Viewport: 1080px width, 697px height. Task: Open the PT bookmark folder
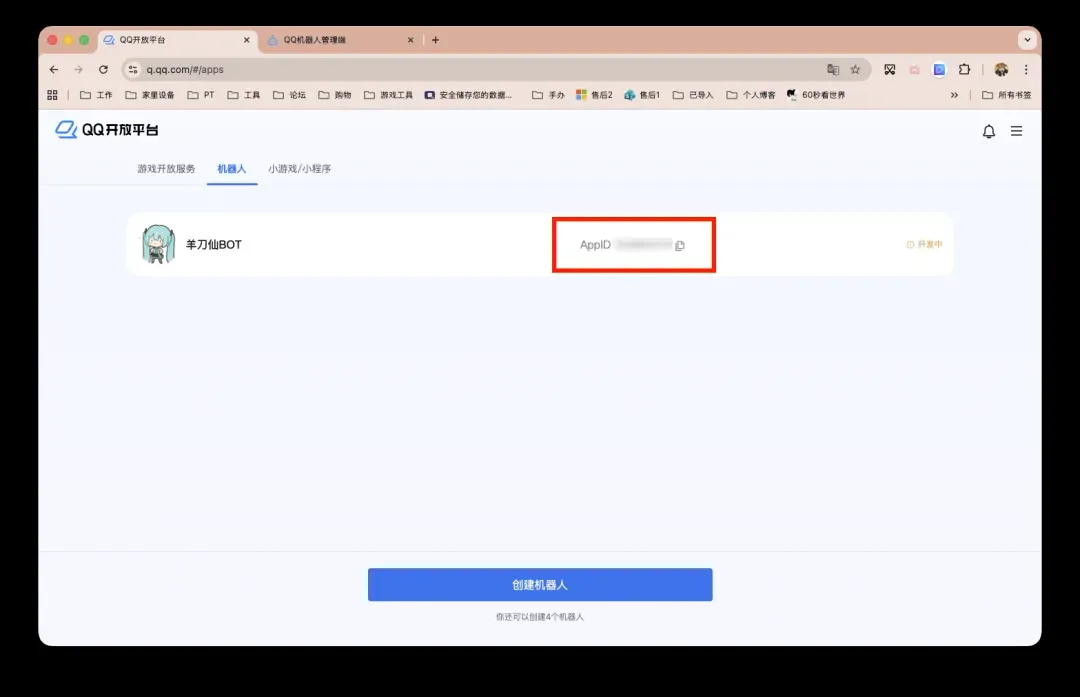point(201,95)
